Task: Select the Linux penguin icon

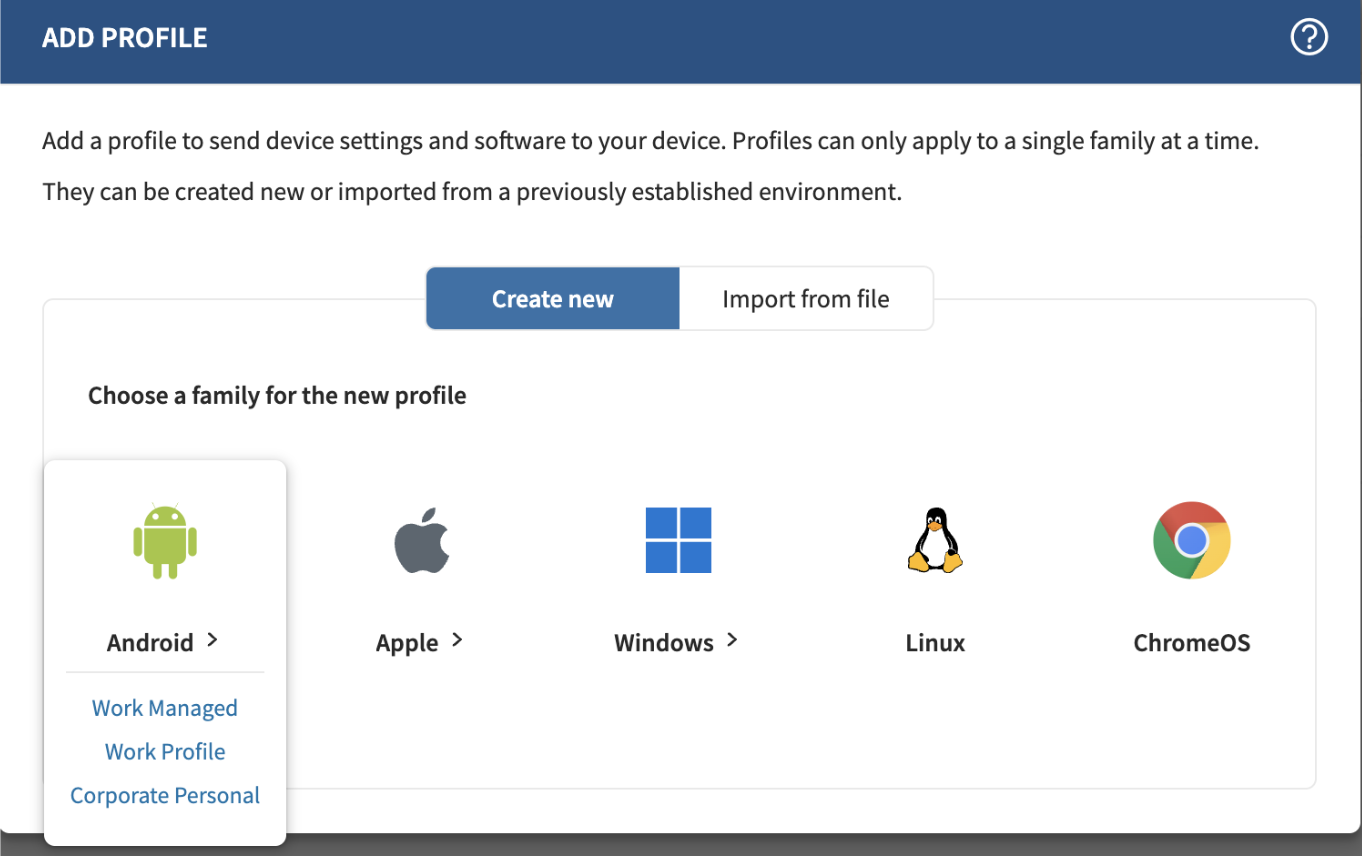Action: point(935,540)
